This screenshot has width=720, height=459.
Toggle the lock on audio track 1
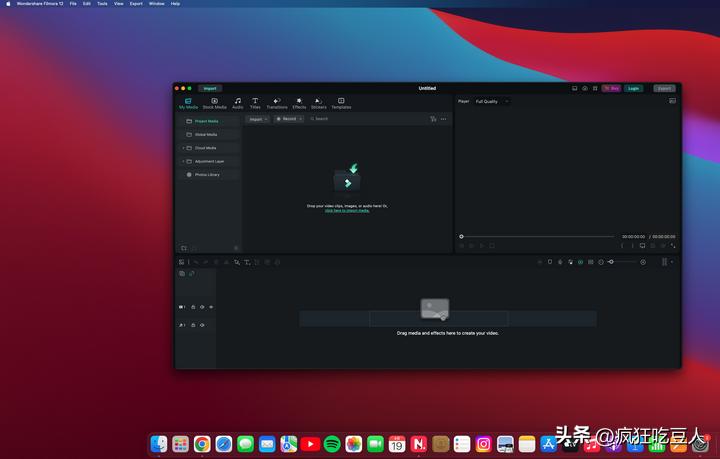[192, 325]
